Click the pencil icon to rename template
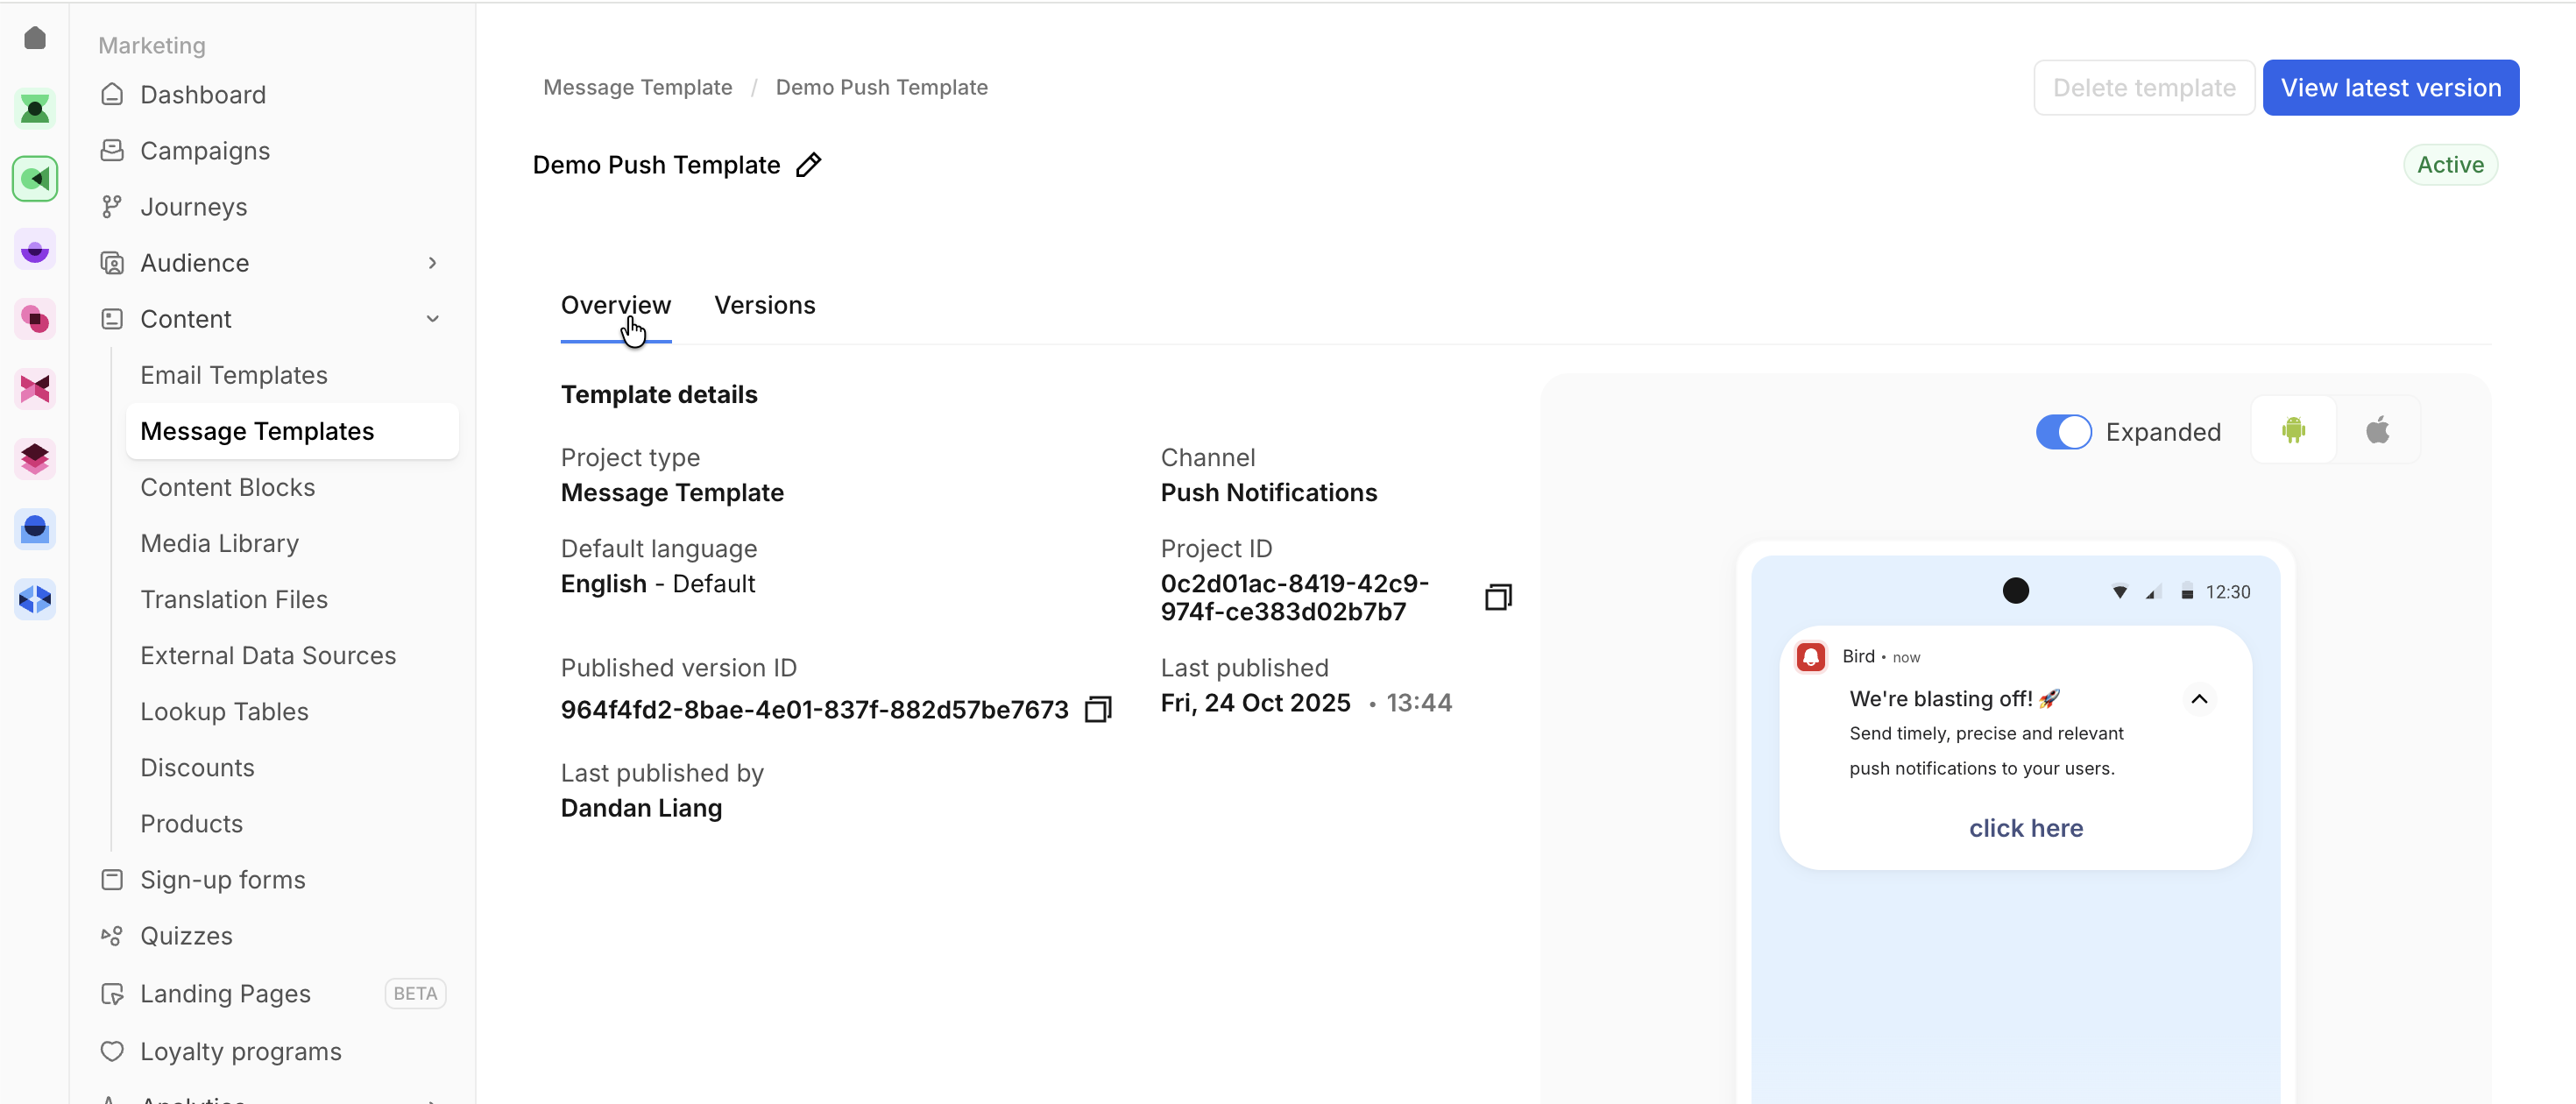 coord(808,165)
